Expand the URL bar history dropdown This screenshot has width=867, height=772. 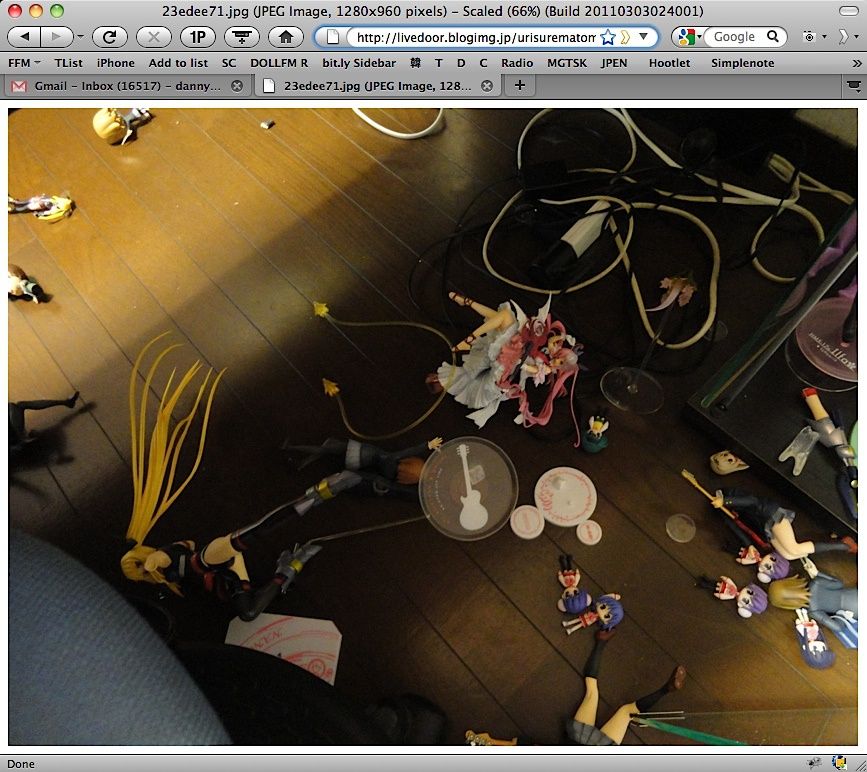click(645, 38)
